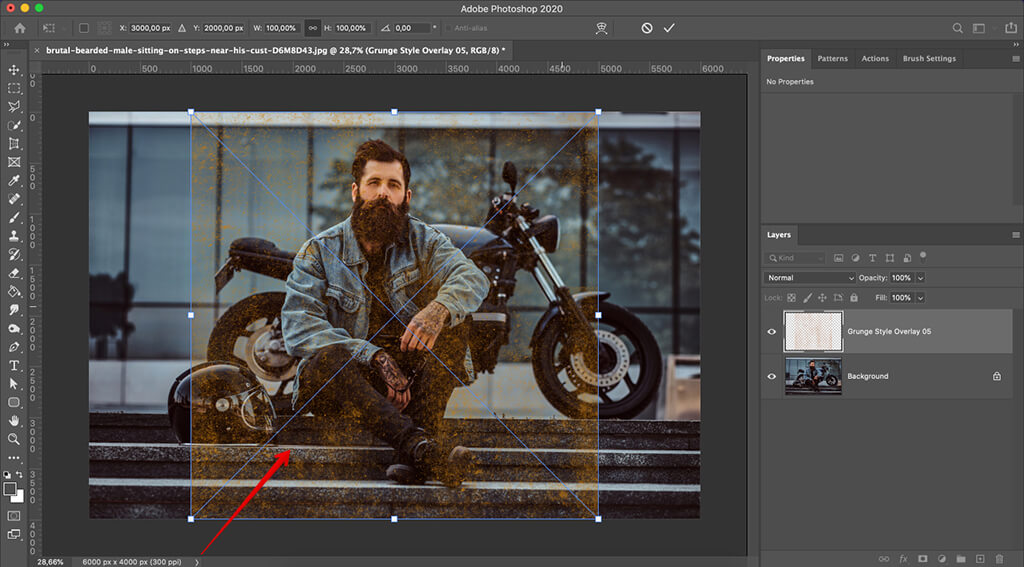1024x567 pixels.
Task: Select the Paint Bucket tool
Action: click(14, 291)
